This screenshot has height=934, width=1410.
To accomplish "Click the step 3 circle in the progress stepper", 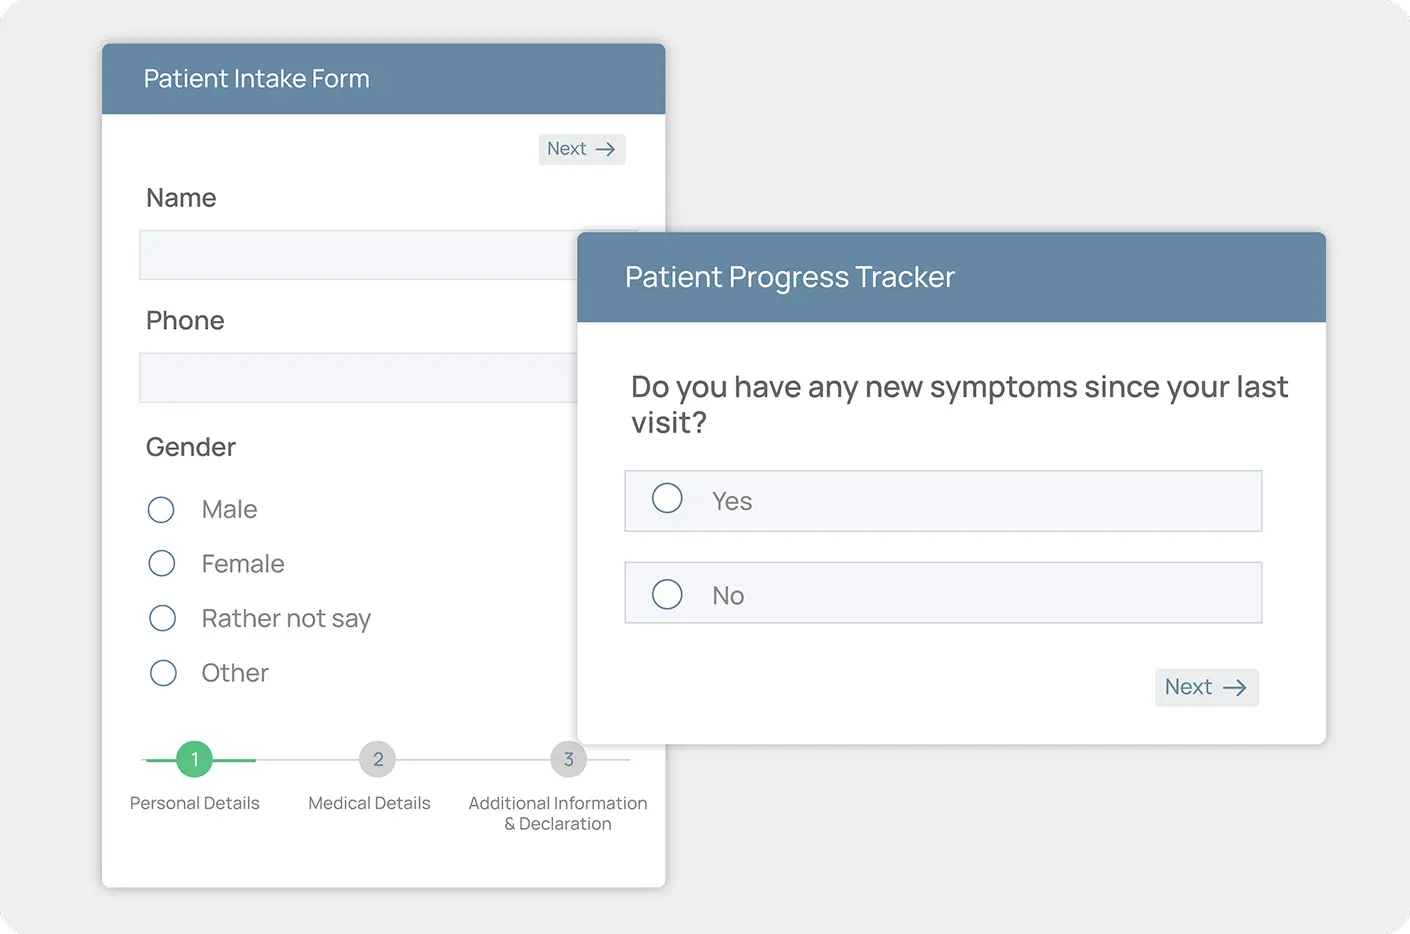I will (568, 759).
